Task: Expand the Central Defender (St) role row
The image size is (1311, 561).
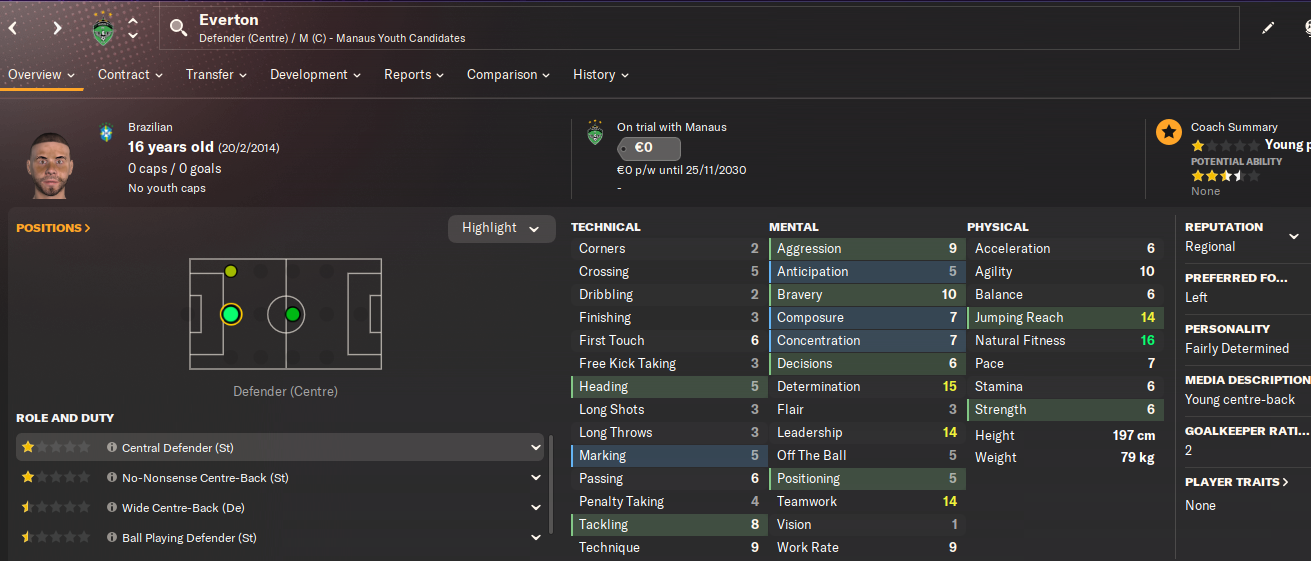Action: click(x=280, y=448)
